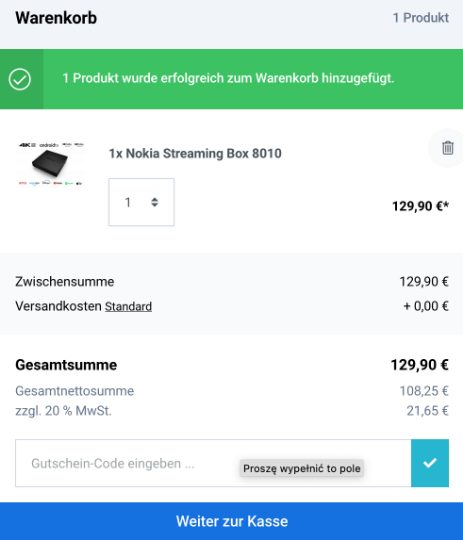The width and height of the screenshot is (463, 540).
Task: Click the green success checkmark icon
Action: click(x=20, y=79)
